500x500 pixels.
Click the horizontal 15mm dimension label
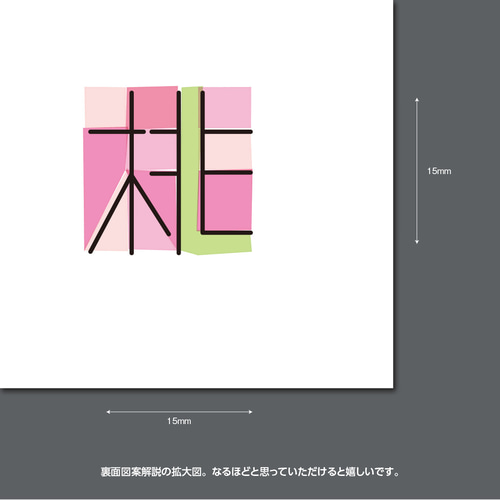[179, 421]
